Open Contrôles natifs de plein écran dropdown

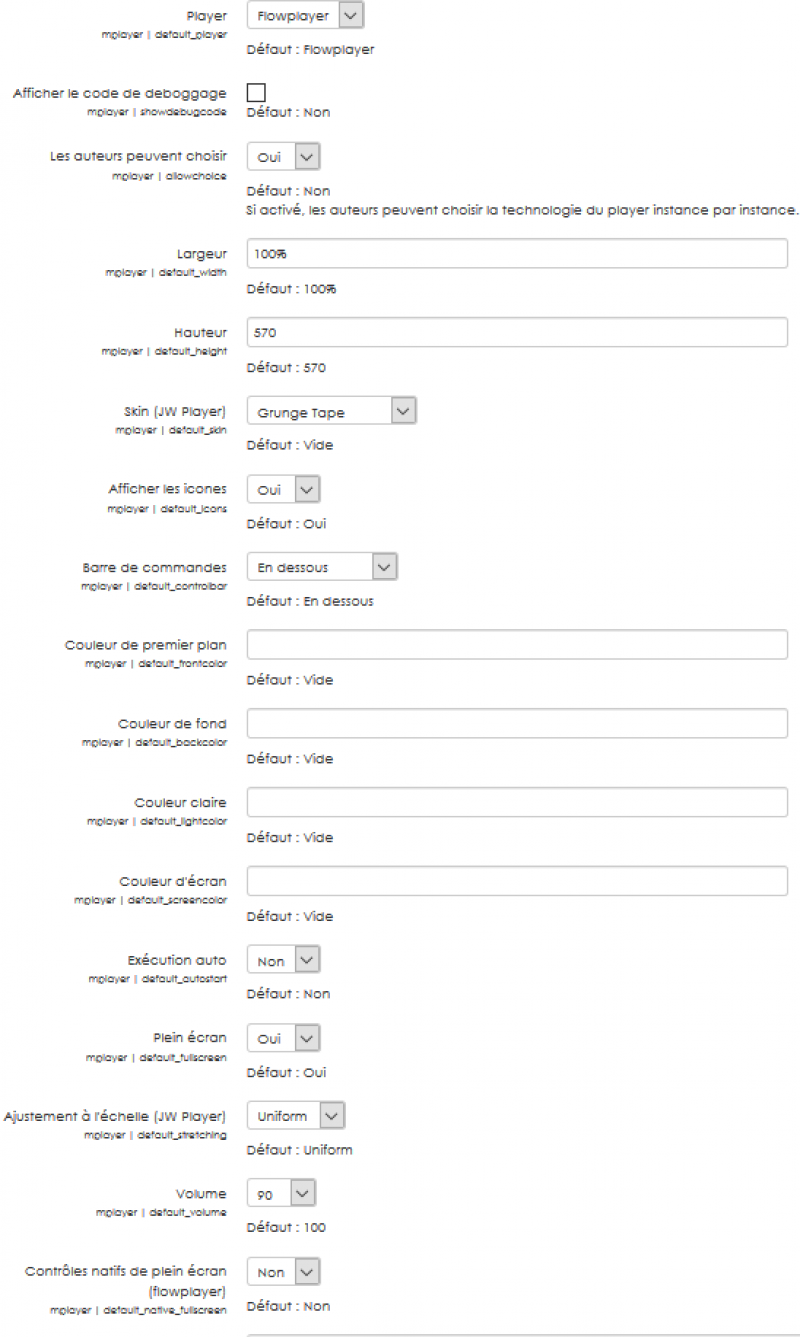[x=283, y=1272]
